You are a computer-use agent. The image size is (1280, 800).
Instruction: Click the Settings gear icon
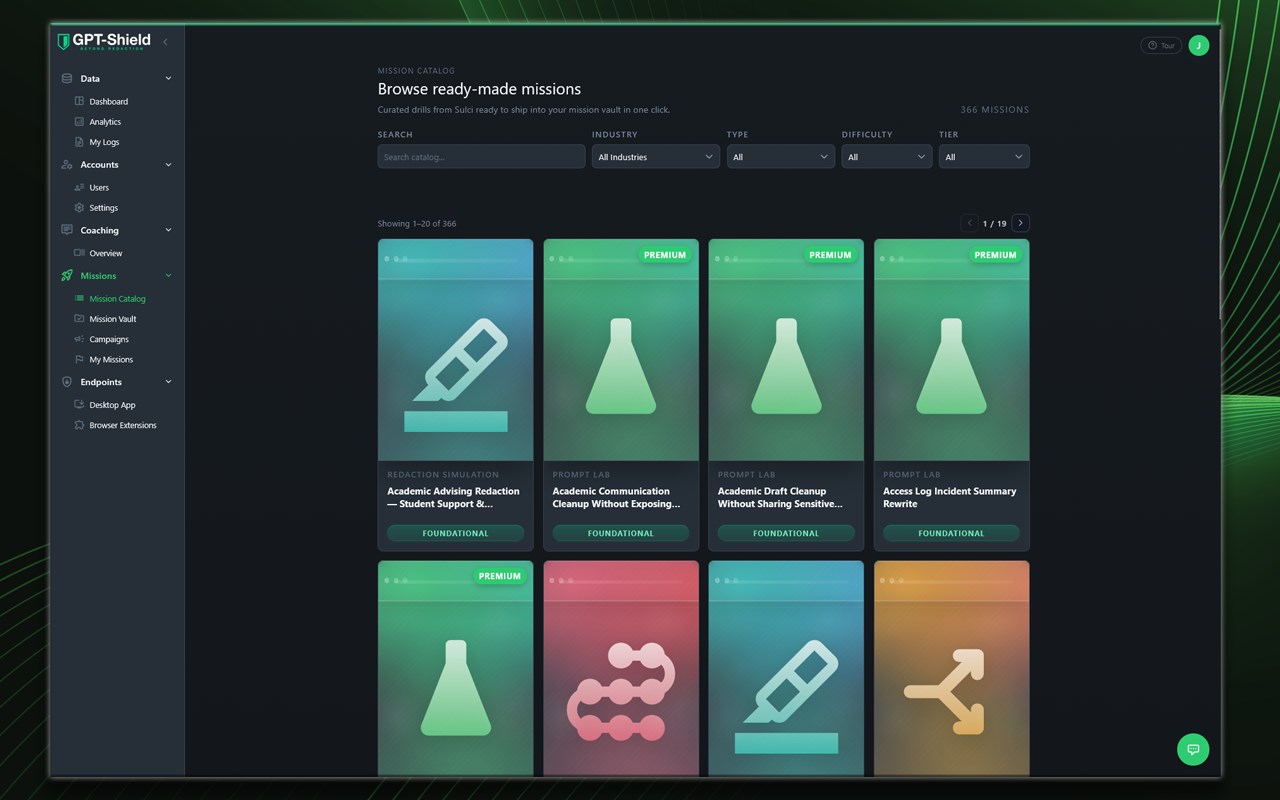pos(80,208)
